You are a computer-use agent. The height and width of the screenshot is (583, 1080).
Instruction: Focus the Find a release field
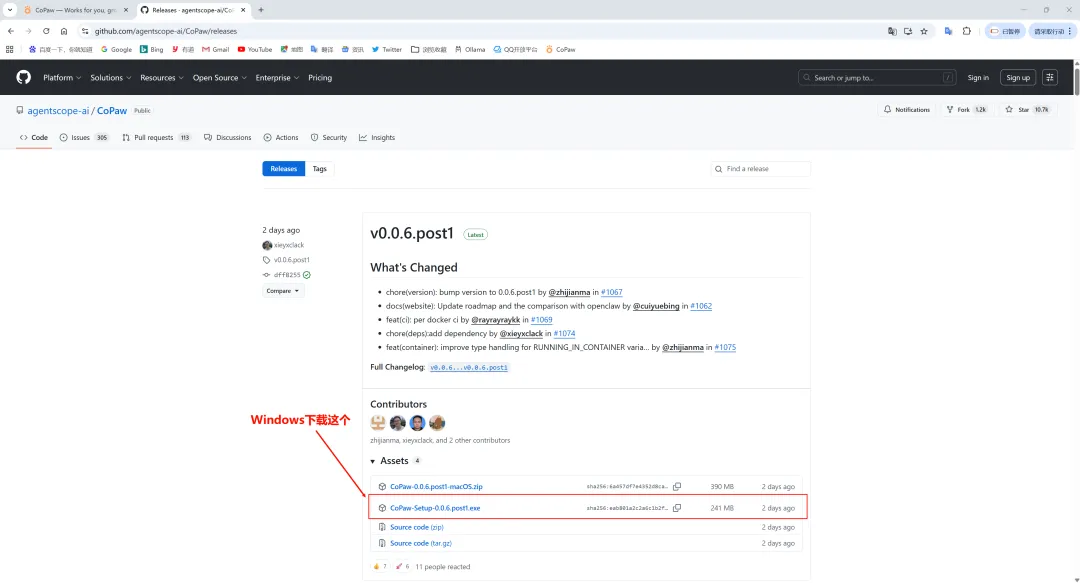click(760, 169)
